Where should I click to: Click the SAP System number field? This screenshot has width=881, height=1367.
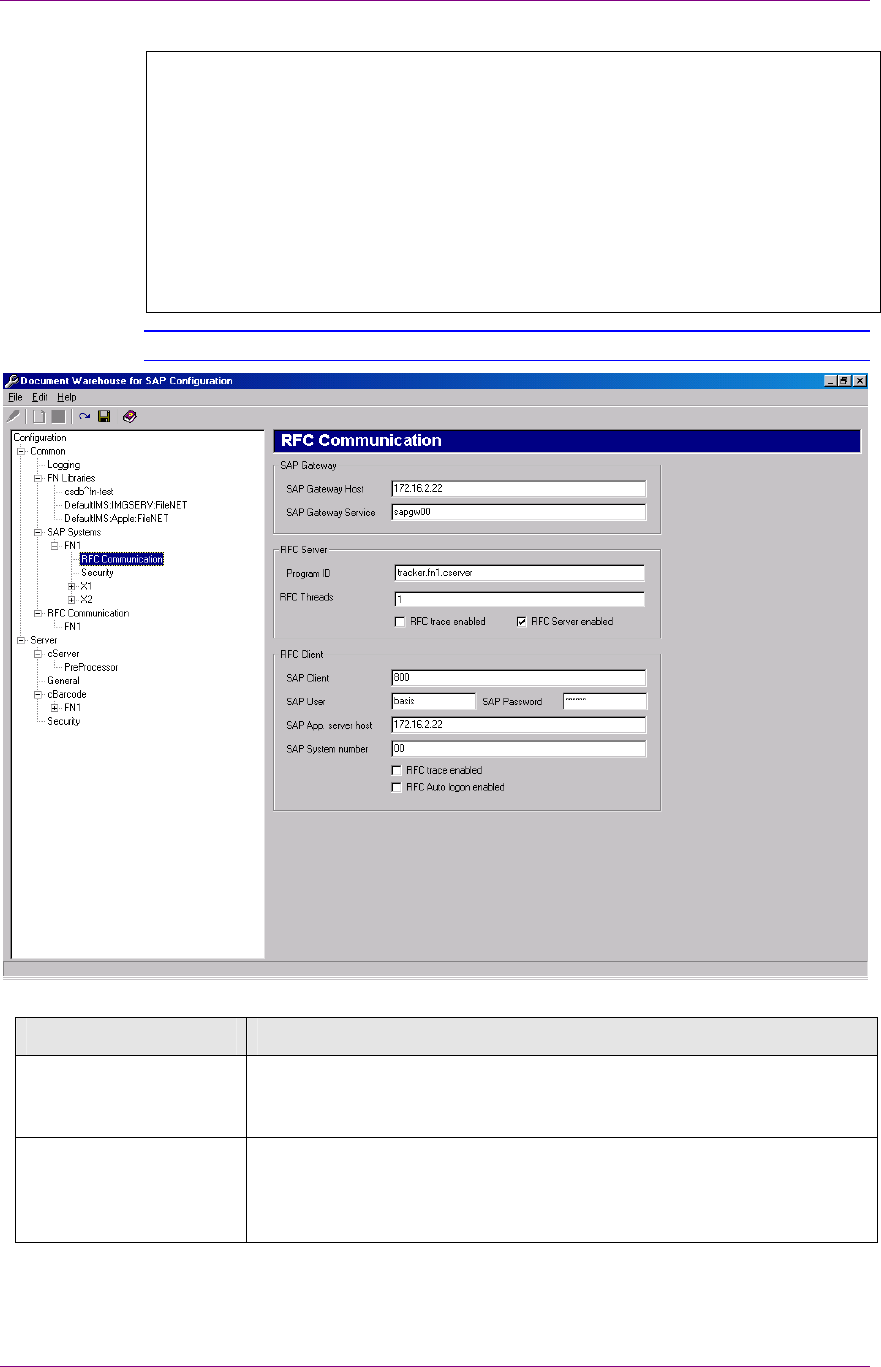pyautogui.click(x=519, y=748)
